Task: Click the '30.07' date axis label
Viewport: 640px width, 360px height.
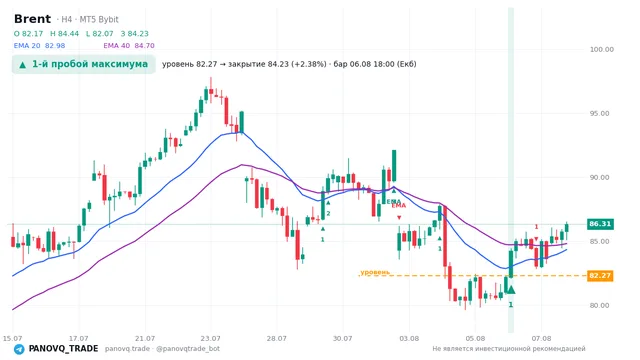Action: (342, 339)
